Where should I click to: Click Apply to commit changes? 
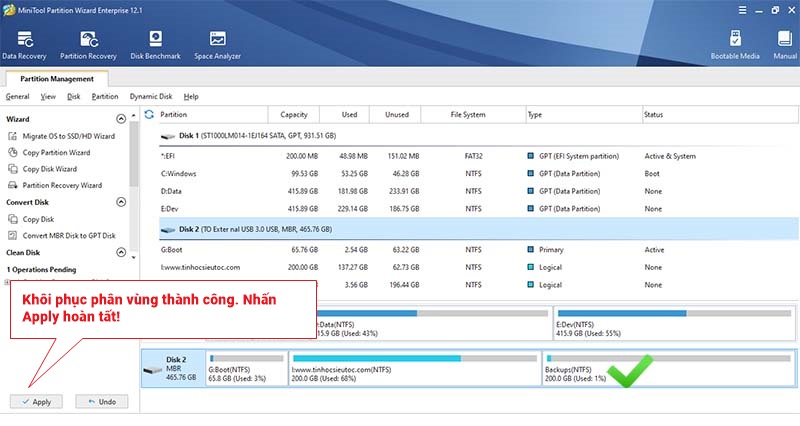36,402
